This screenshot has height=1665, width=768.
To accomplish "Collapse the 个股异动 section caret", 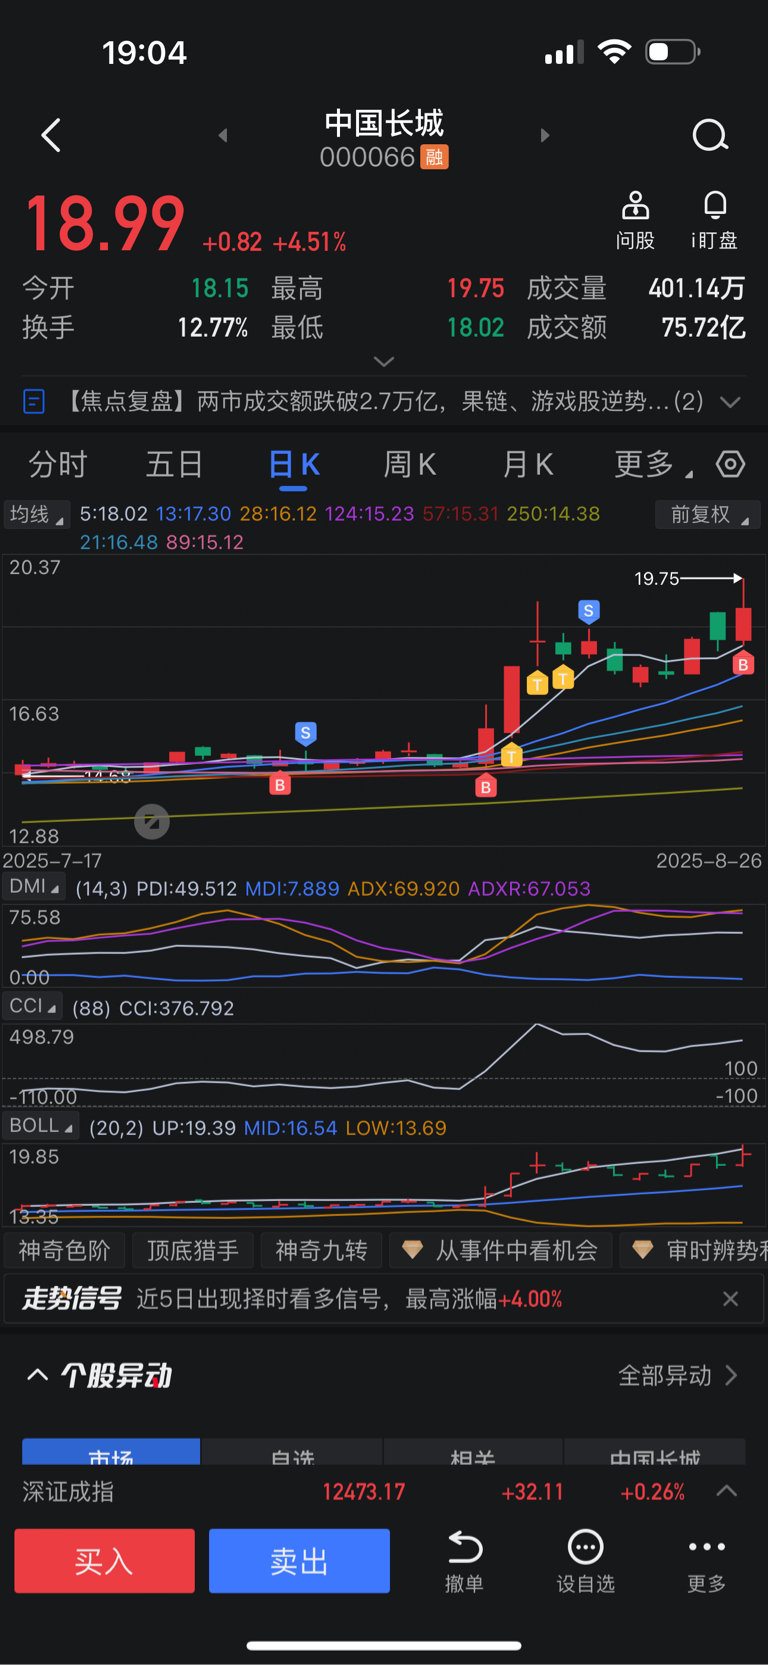I will [37, 1375].
